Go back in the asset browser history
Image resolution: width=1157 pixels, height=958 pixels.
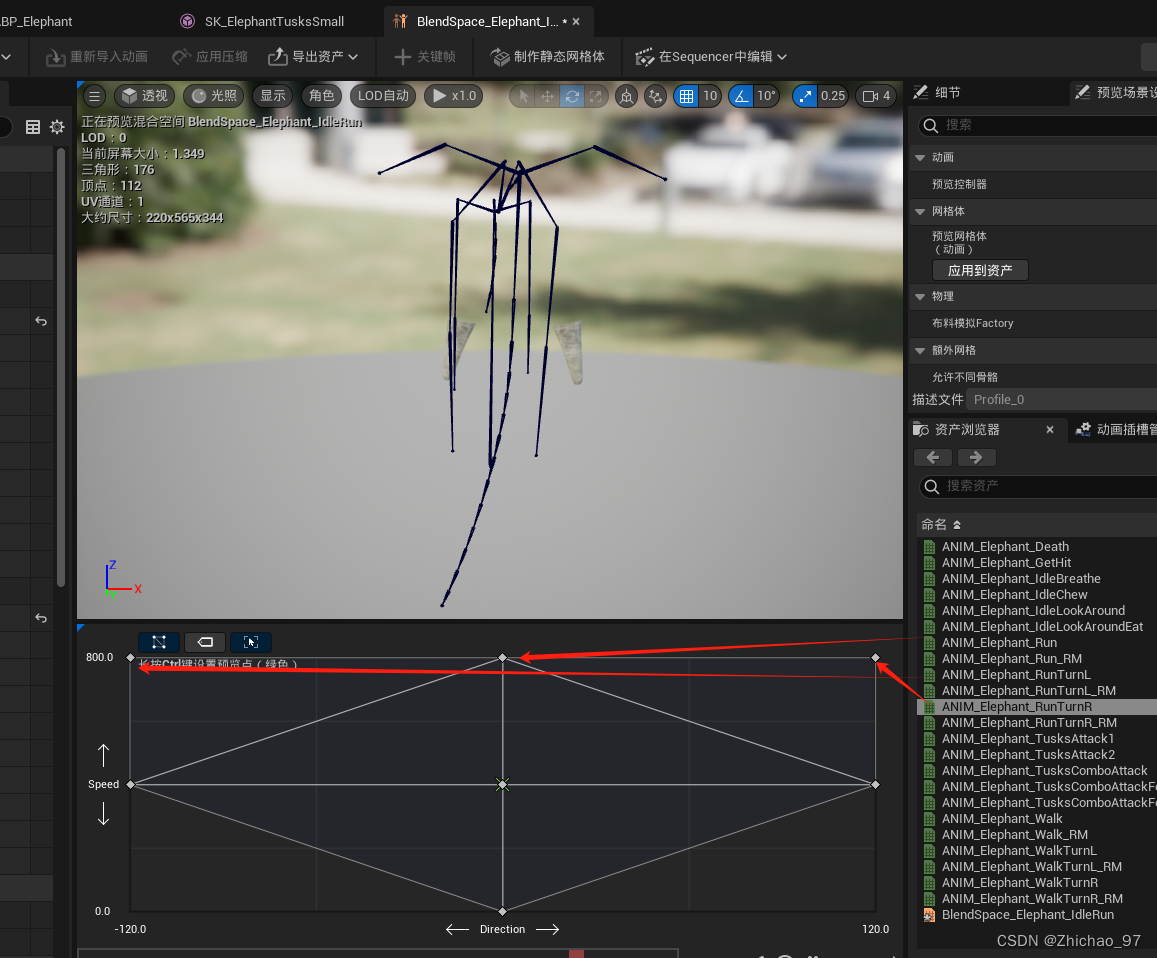point(933,458)
